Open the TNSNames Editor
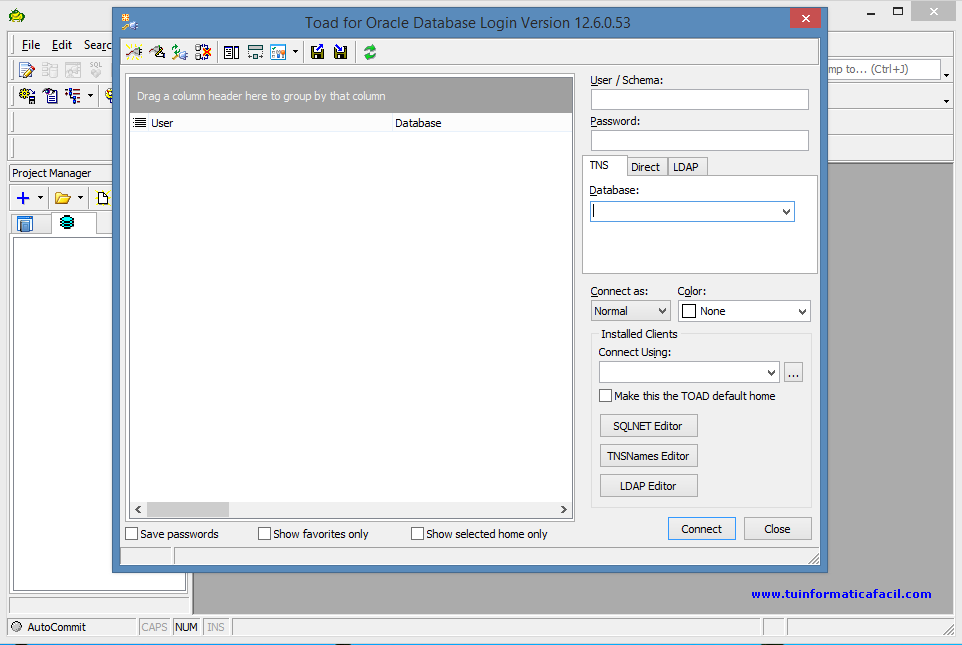This screenshot has height=645, width=962. click(x=648, y=456)
